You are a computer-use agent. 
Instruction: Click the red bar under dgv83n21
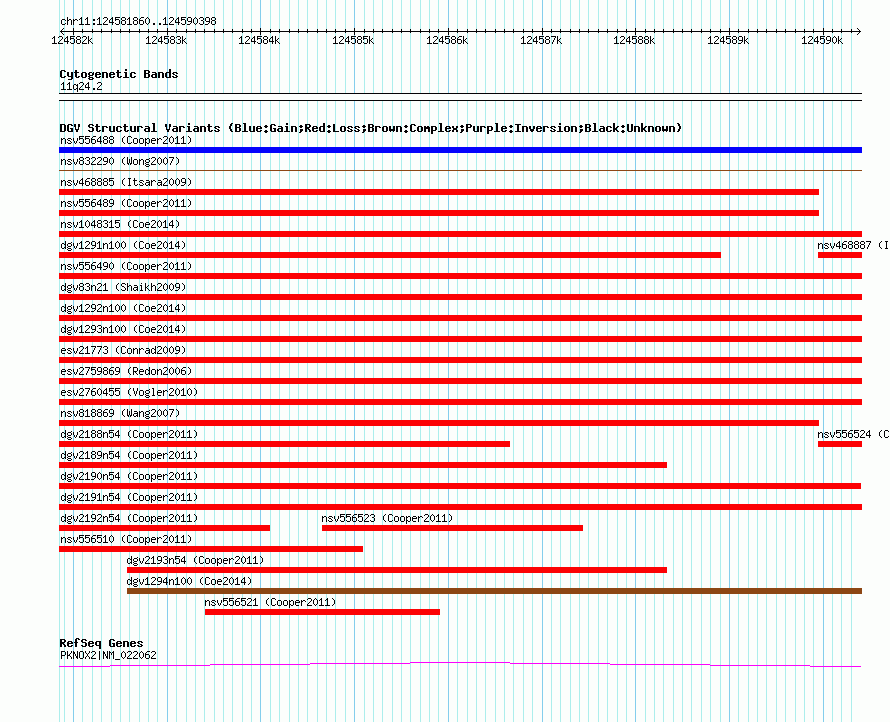point(460,297)
